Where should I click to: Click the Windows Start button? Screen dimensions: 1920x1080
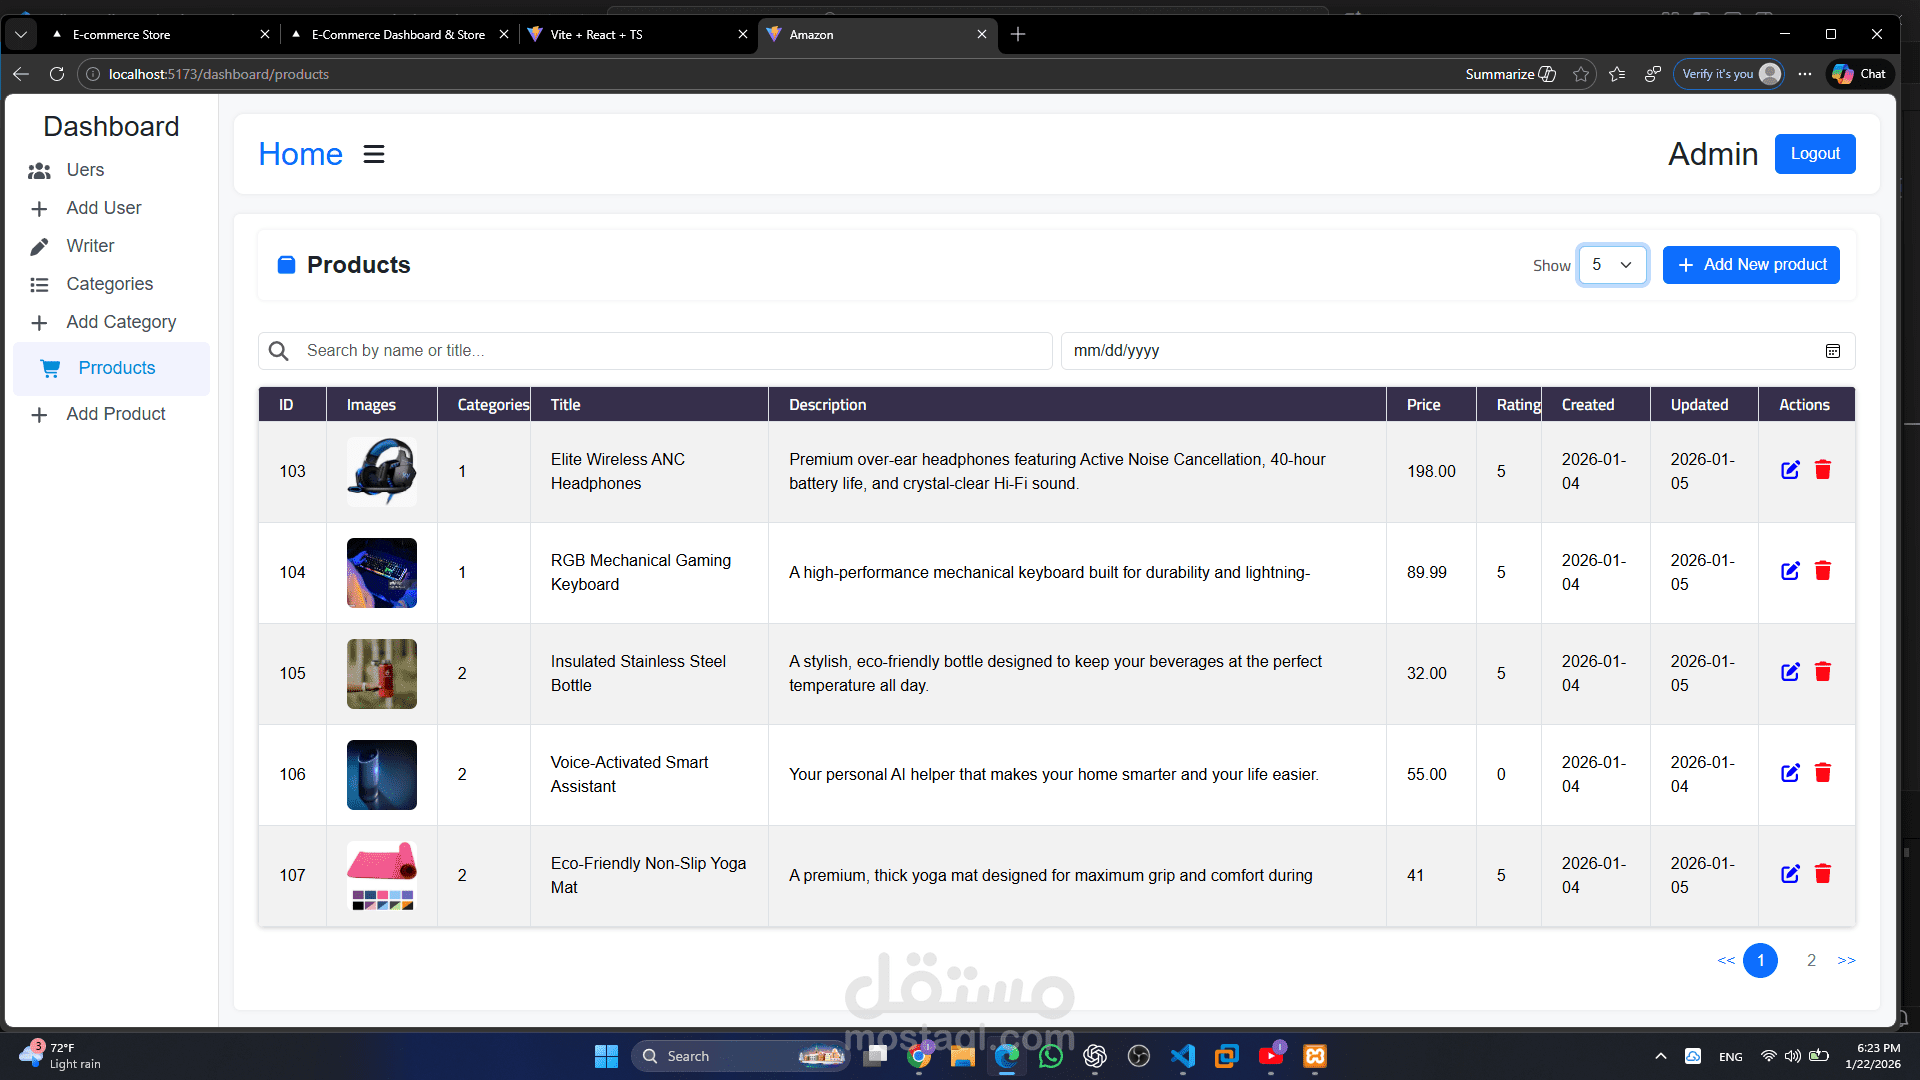point(606,1056)
